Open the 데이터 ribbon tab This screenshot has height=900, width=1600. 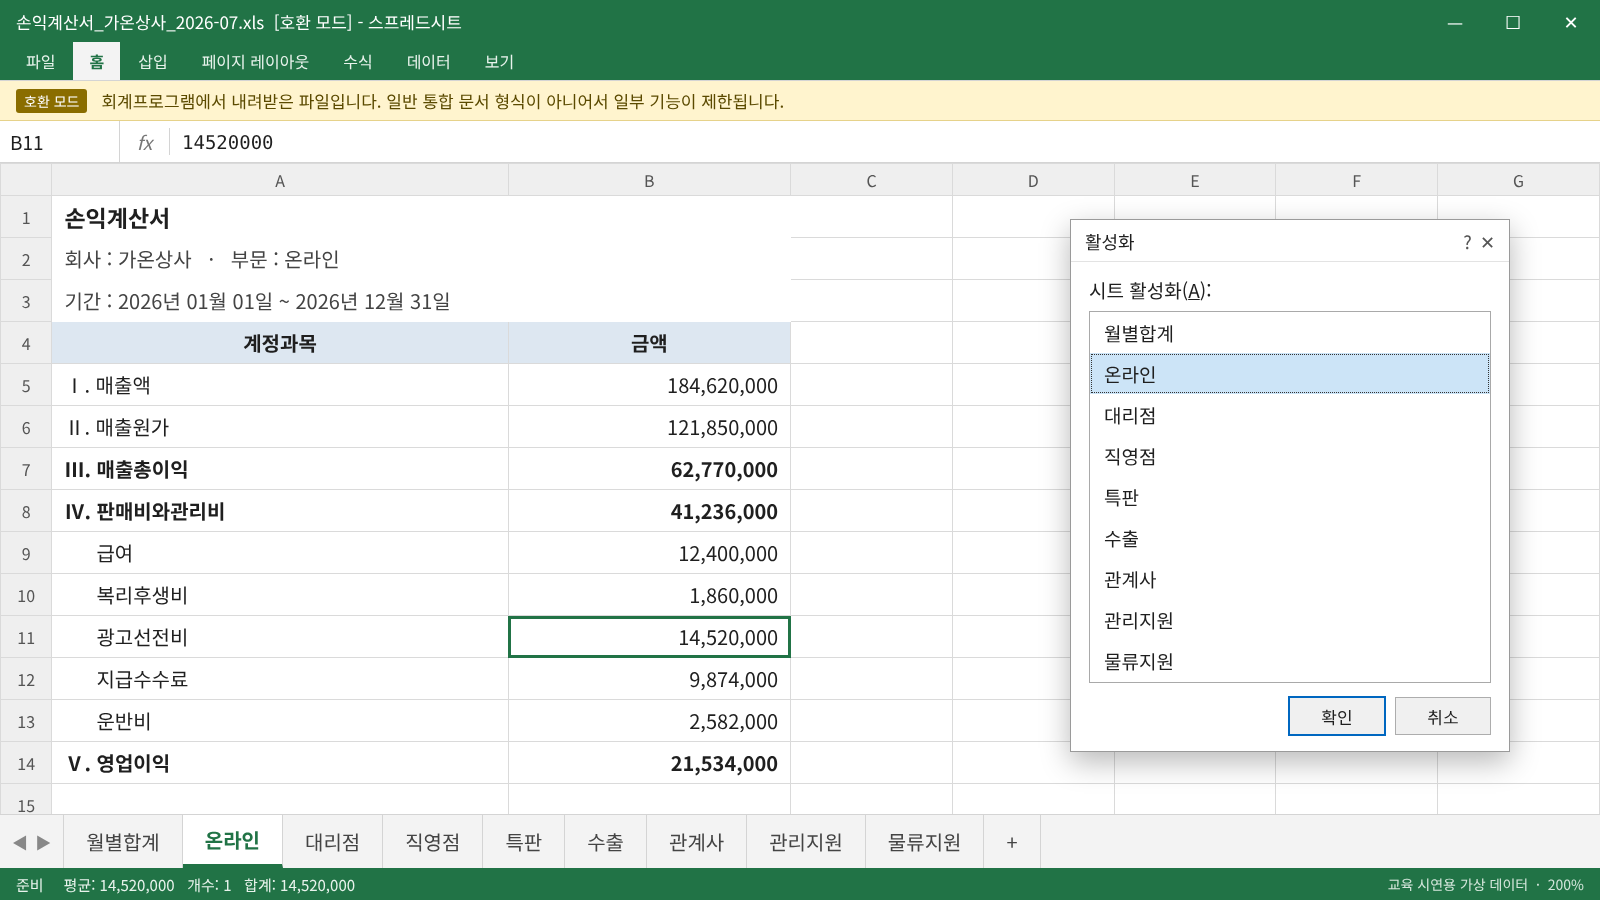click(428, 61)
